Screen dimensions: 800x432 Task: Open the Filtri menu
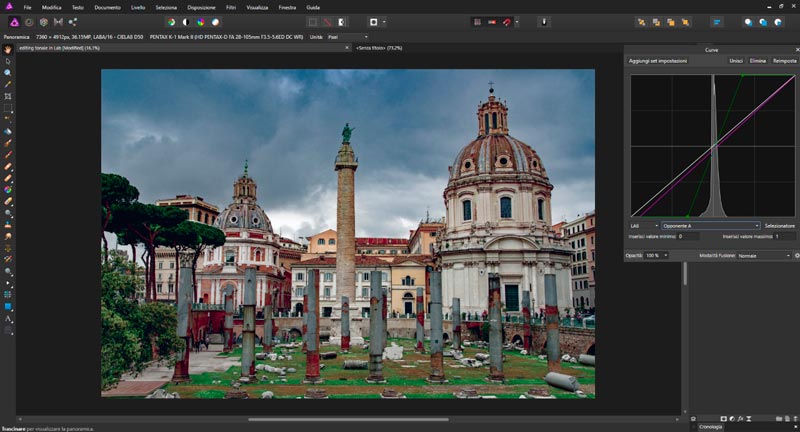click(231, 8)
